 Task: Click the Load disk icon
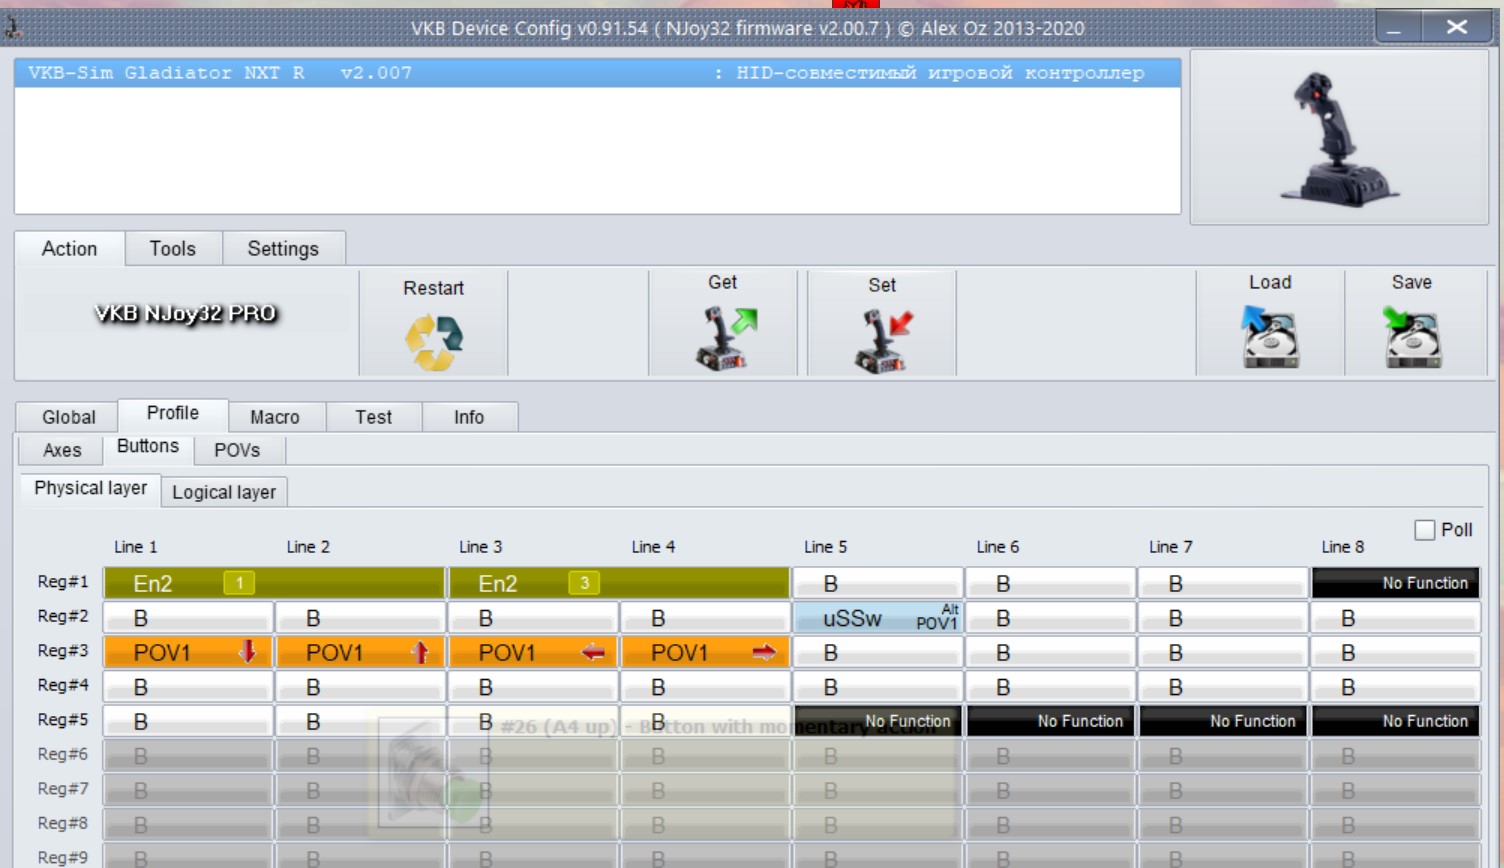[x=1270, y=339]
